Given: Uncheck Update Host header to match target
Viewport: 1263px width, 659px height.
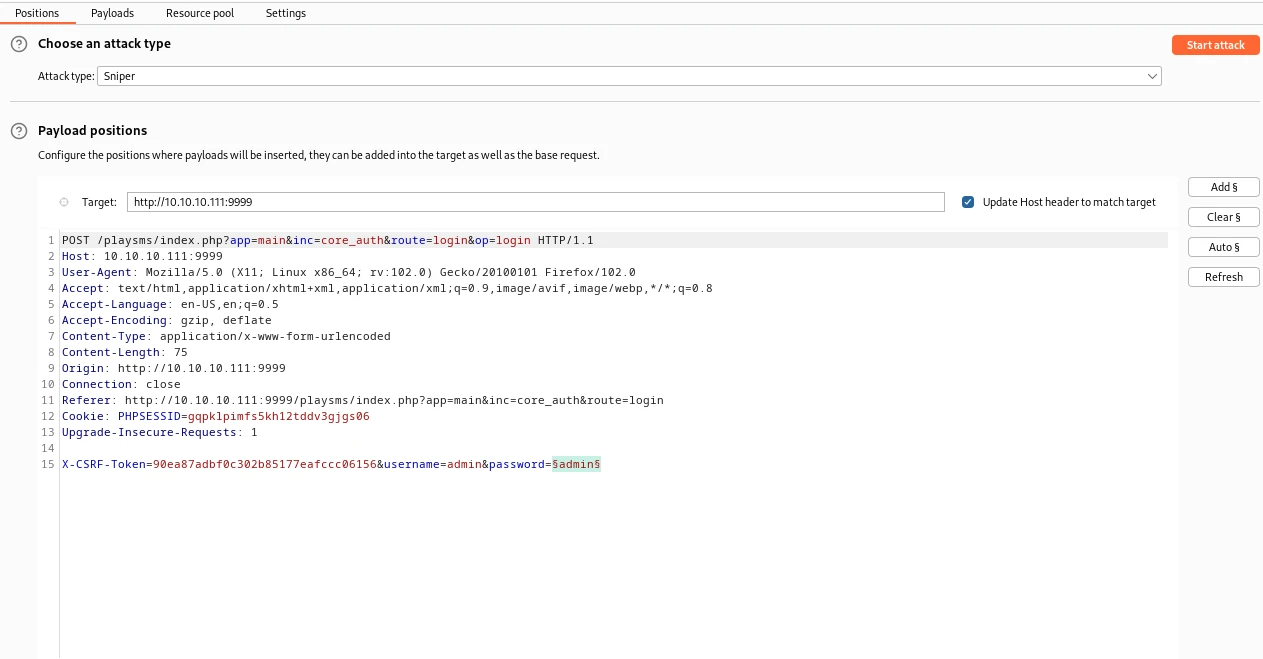Looking at the screenshot, I should [968, 202].
